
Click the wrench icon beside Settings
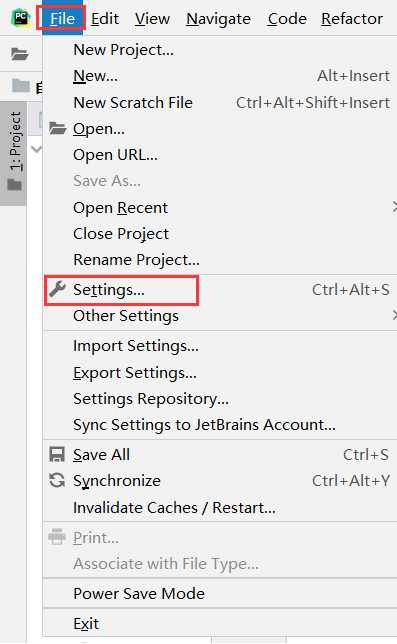coord(57,289)
